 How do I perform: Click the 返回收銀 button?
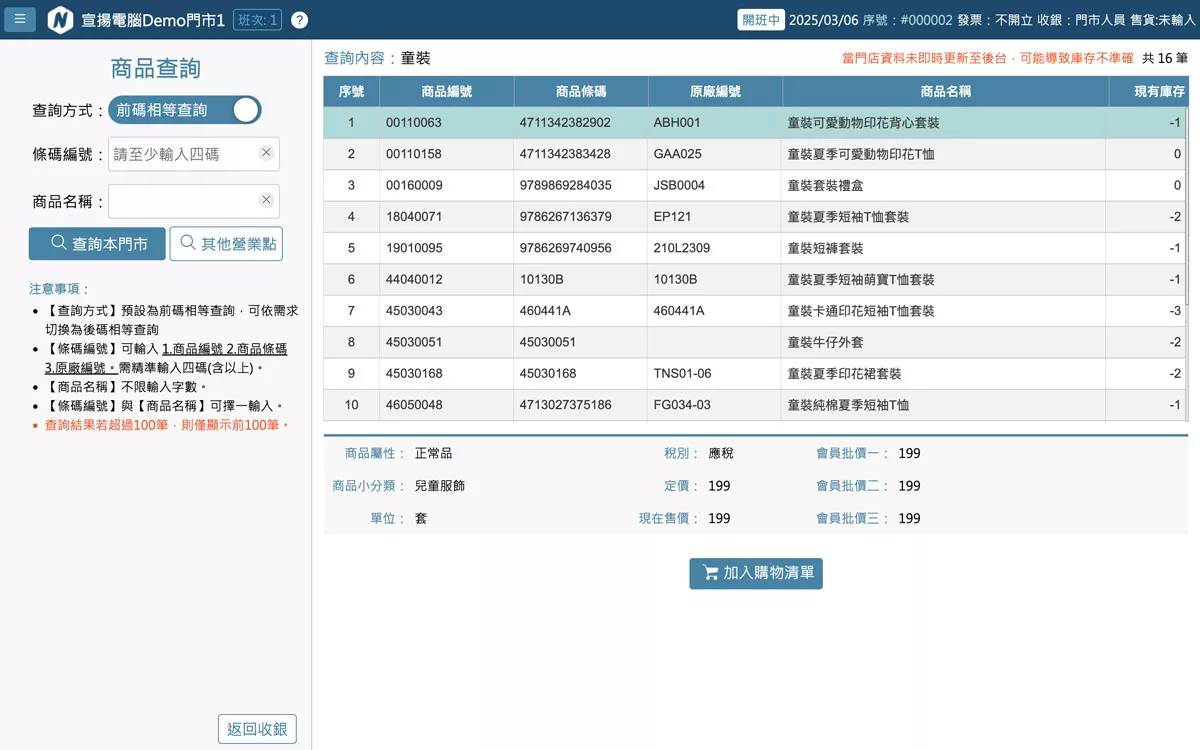click(257, 729)
